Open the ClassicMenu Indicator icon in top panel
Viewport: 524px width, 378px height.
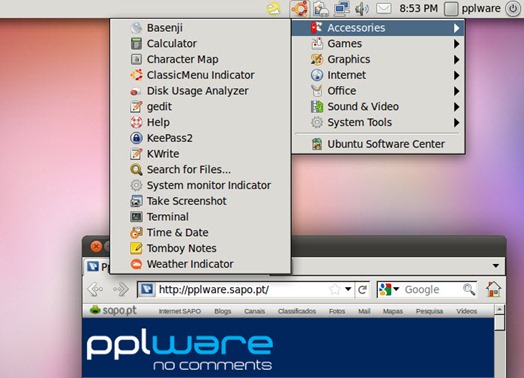point(299,8)
